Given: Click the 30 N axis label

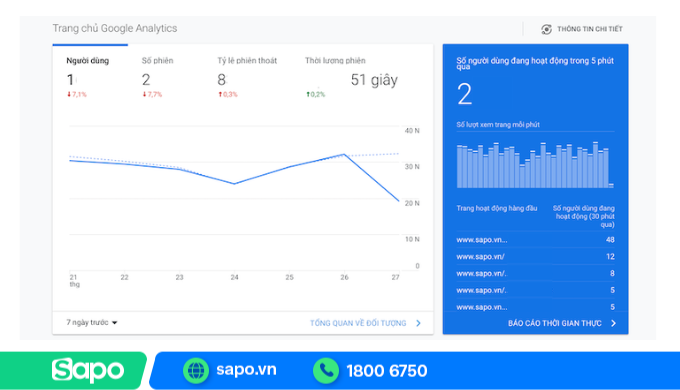Looking at the screenshot, I should click(x=412, y=167).
